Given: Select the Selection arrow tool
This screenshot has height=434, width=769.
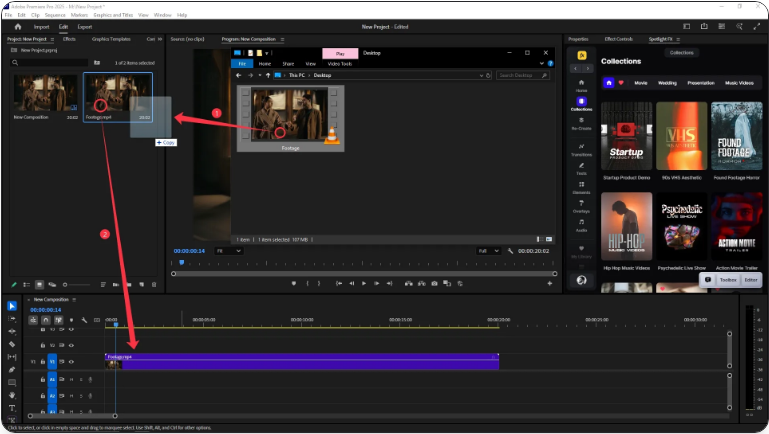Looking at the screenshot, I should 12,306.
